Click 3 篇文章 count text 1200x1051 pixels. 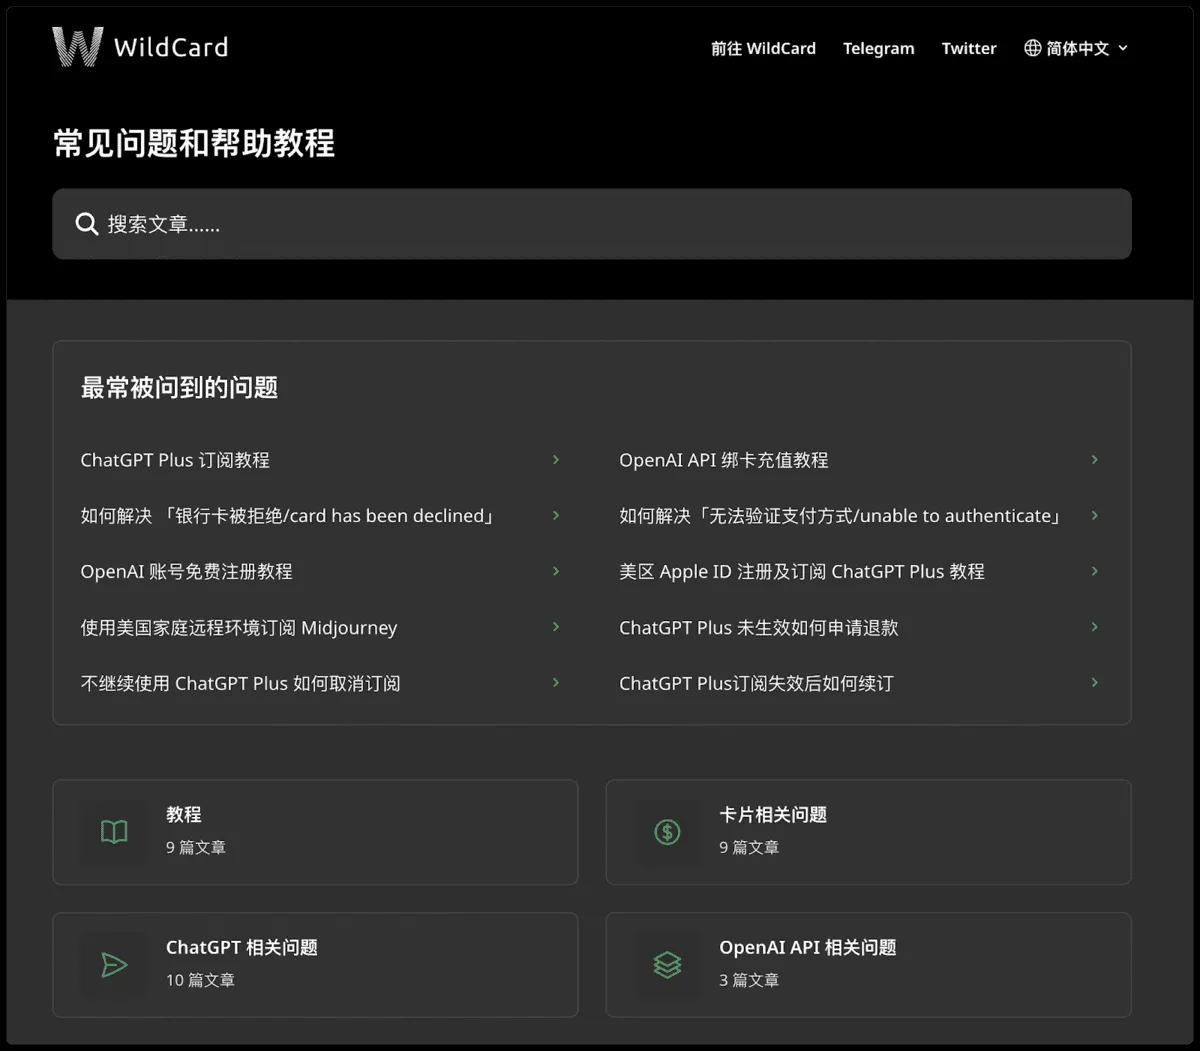tap(749, 980)
